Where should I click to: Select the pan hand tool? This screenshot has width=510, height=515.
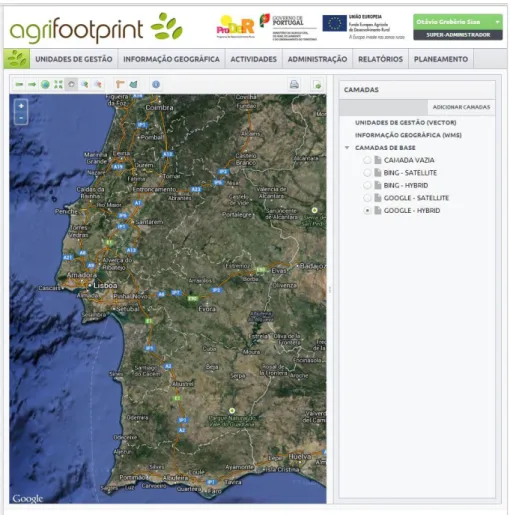71,85
